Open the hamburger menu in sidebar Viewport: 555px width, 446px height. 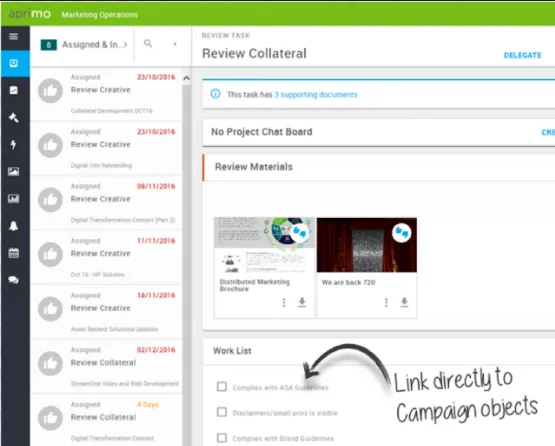click(x=13, y=36)
